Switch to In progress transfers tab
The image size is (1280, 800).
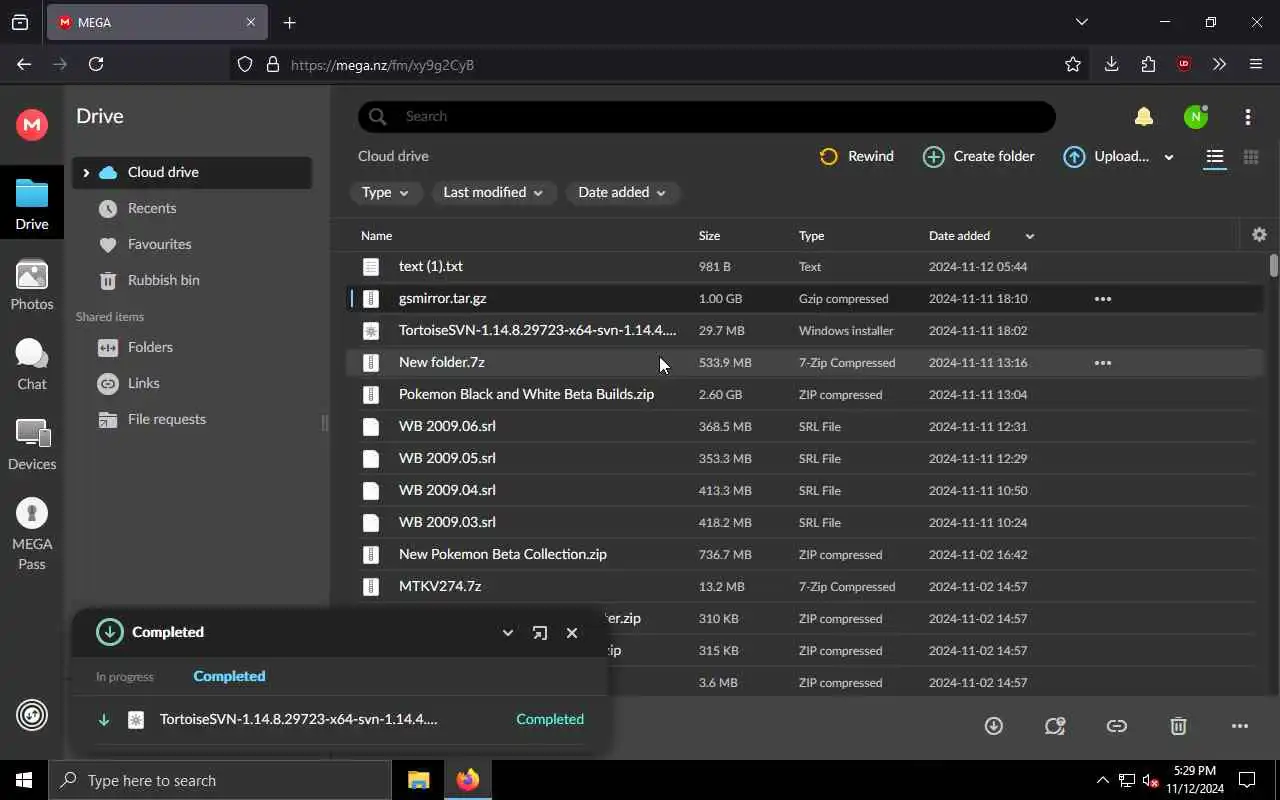tap(125, 677)
